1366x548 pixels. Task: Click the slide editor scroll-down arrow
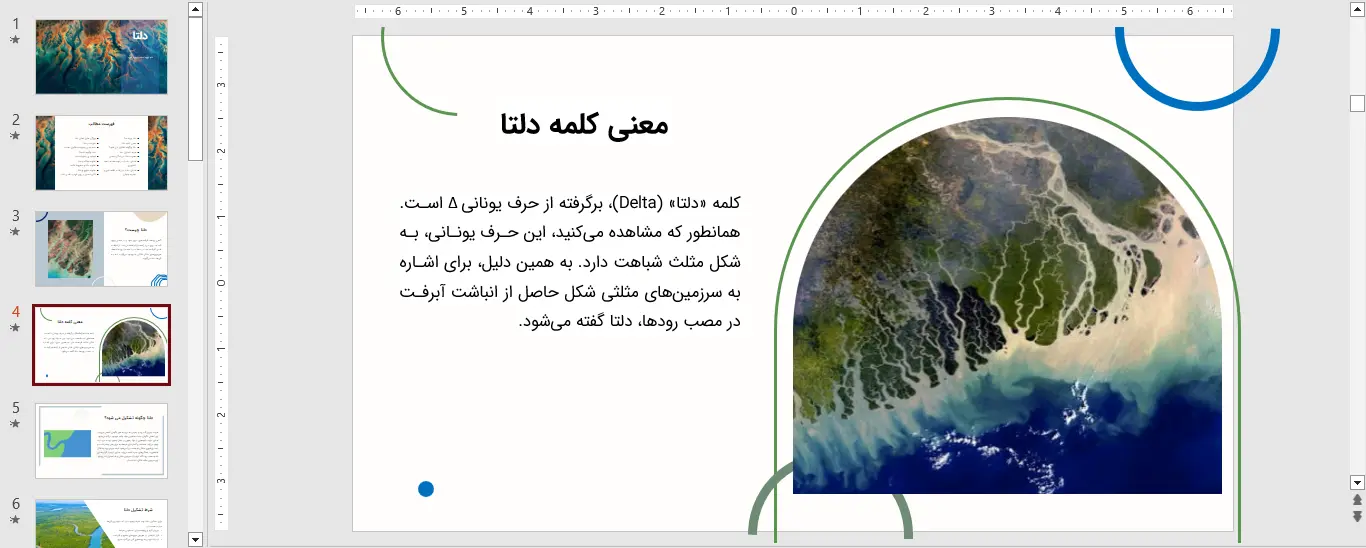click(1357, 482)
